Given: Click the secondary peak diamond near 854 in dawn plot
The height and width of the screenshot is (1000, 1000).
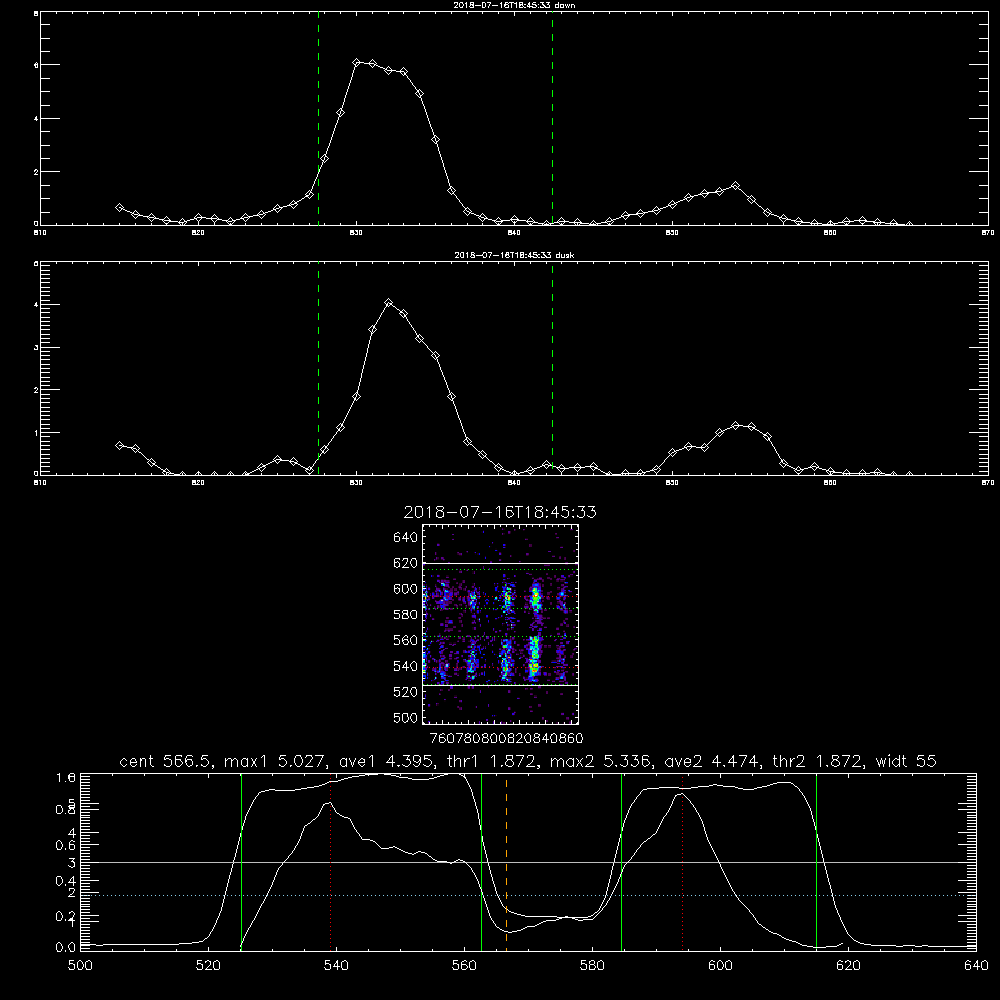Looking at the screenshot, I should tap(735, 186).
